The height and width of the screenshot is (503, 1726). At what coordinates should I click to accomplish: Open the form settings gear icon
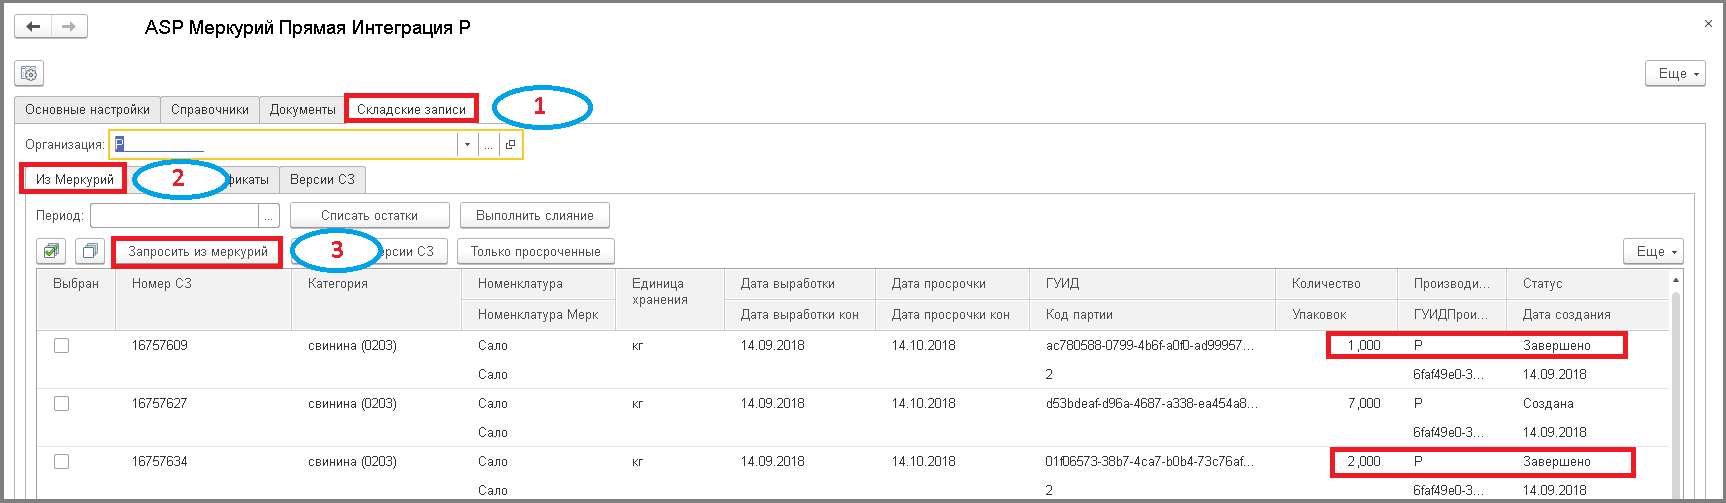[x=29, y=73]
